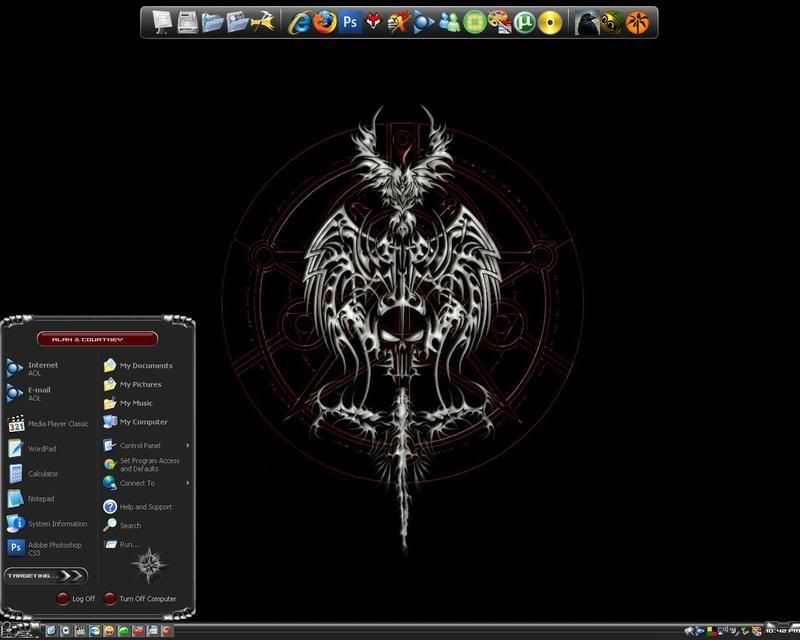Click the taskbar clock in system tray

780,631
